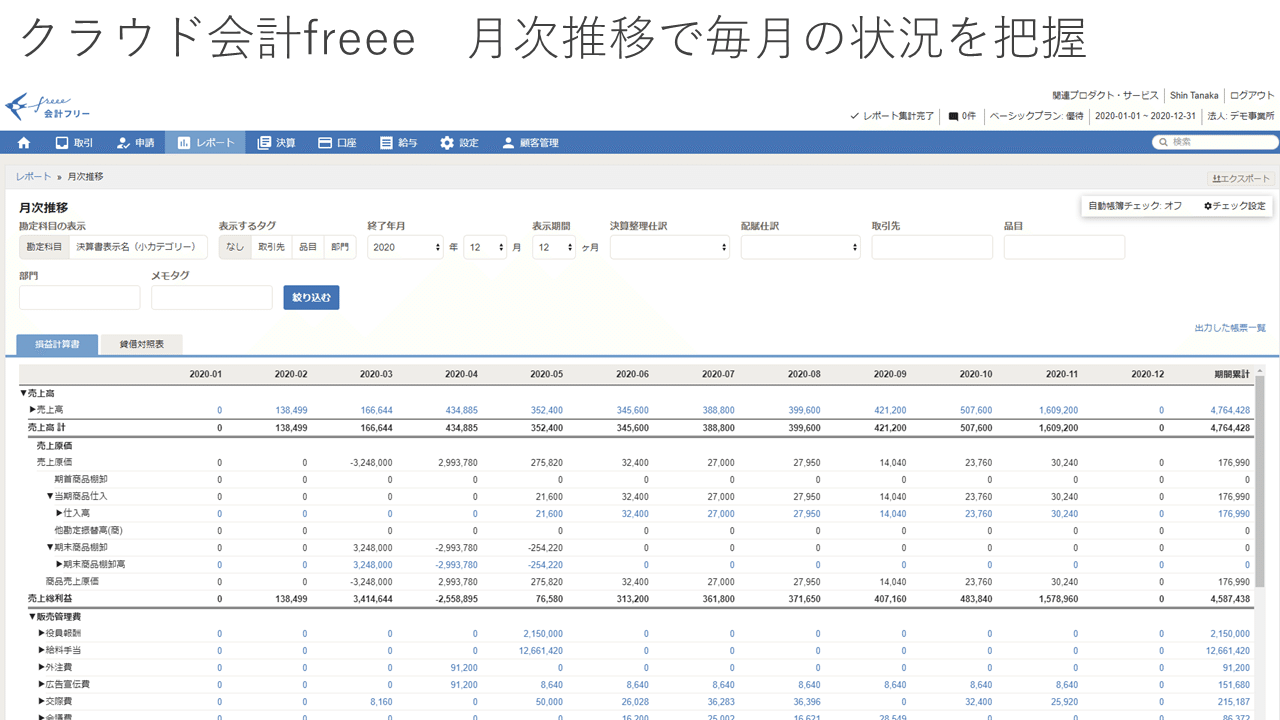Image resolution: width=1280 pixels, height=720 pixels.
Task: Open the 取引 menu
Action: point(75,143)
